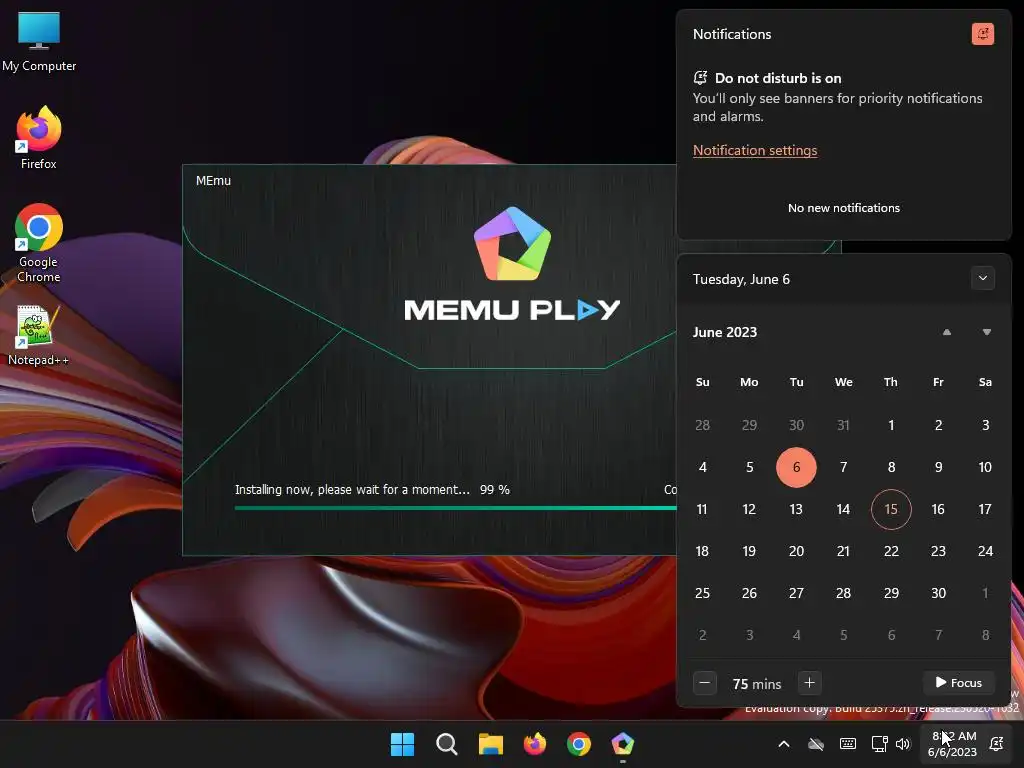
Task: Open Notification settings link
Action: (755, 150)
